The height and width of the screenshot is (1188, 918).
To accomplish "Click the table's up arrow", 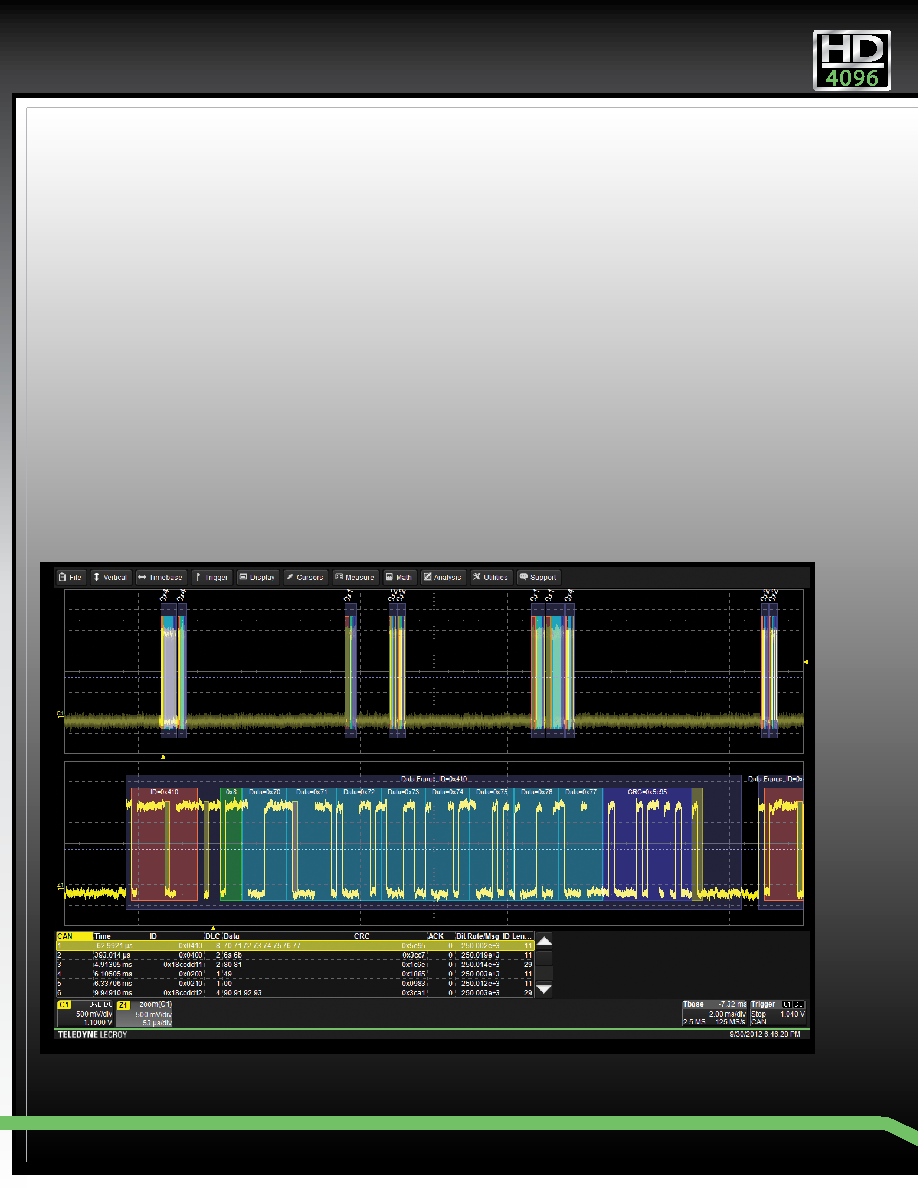I will click(544, 940).
